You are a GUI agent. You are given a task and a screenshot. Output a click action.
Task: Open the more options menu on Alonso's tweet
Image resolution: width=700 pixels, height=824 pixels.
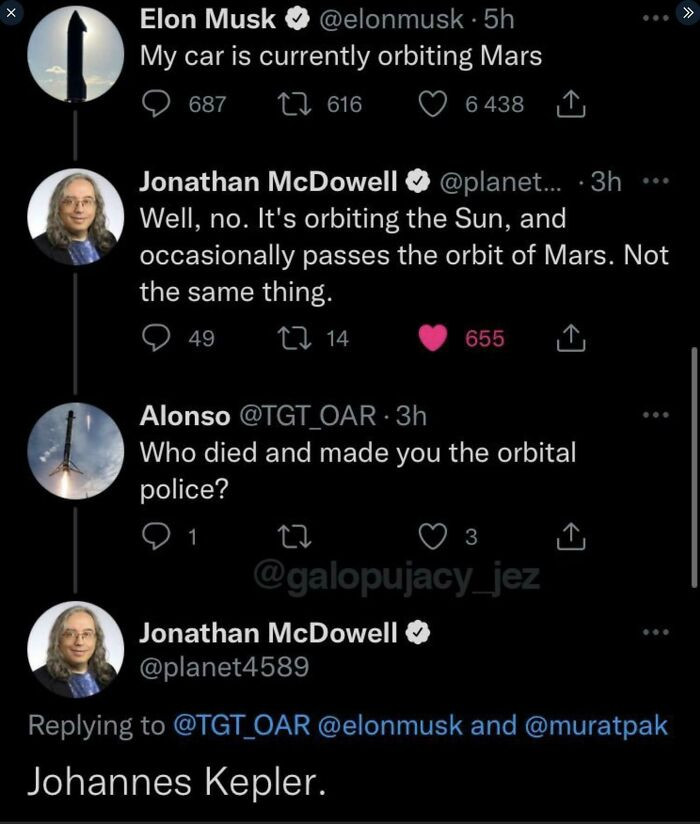[x=654, y=413]
